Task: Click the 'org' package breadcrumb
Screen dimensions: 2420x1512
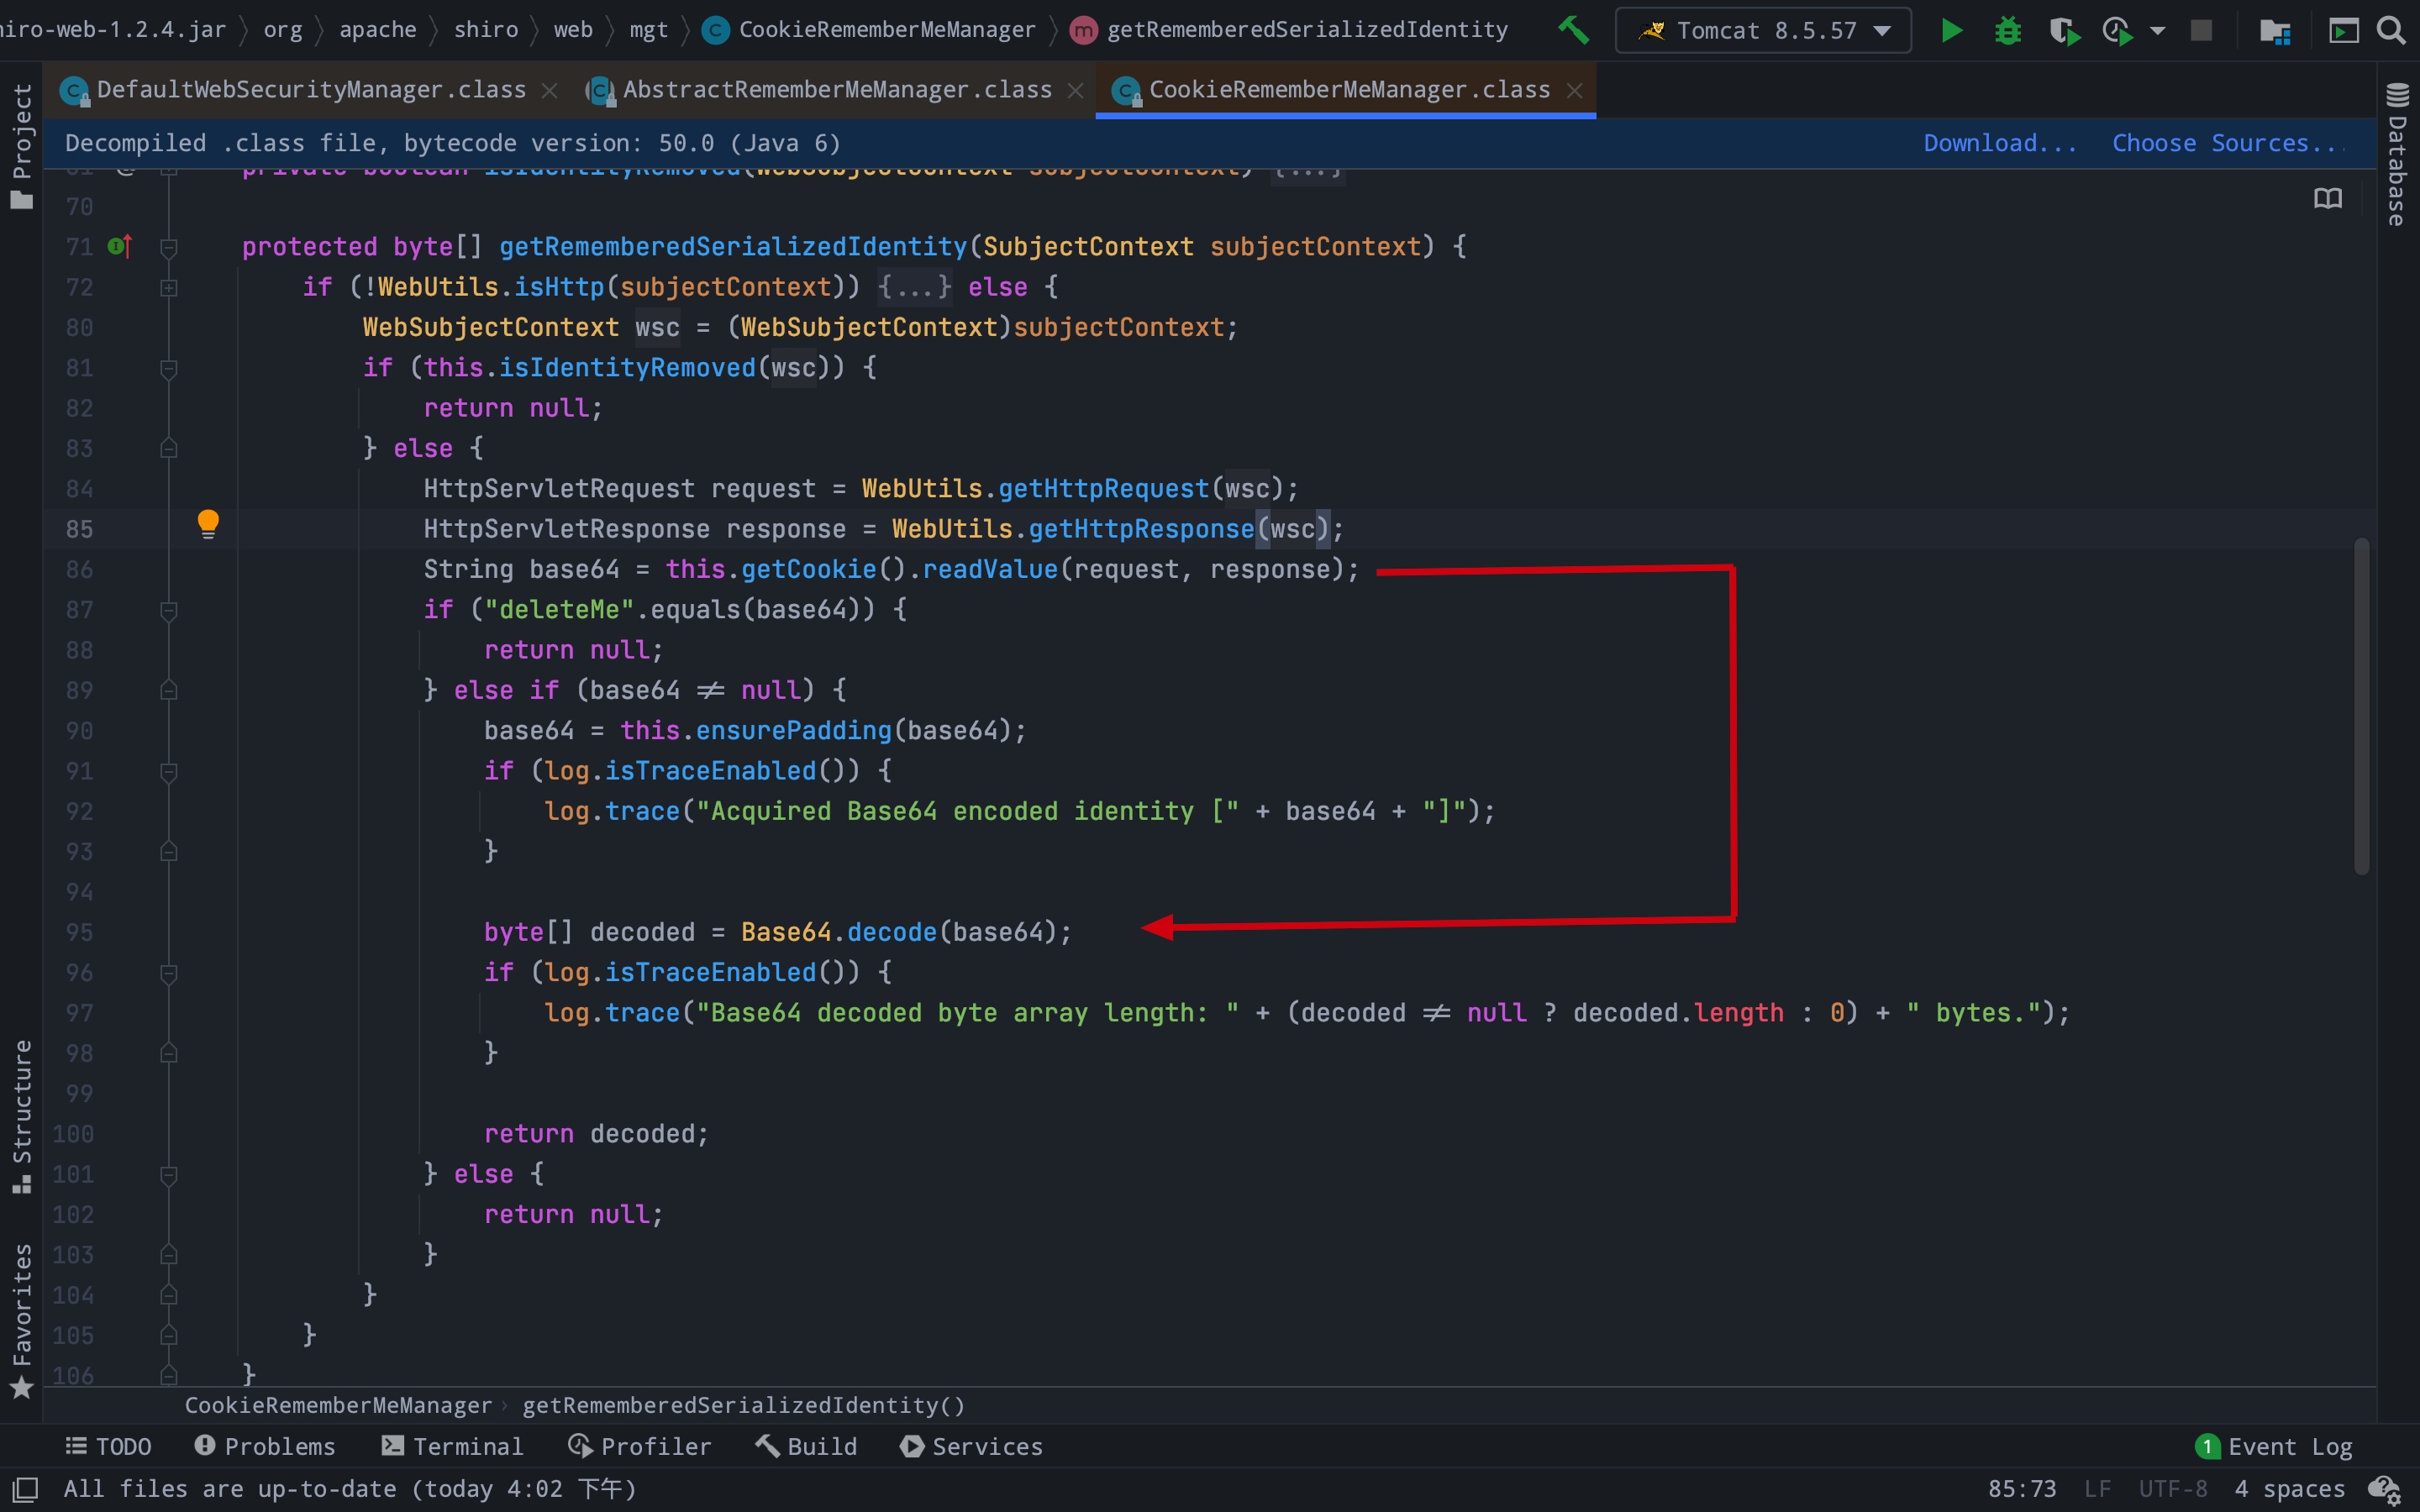Action: (282, 30)
